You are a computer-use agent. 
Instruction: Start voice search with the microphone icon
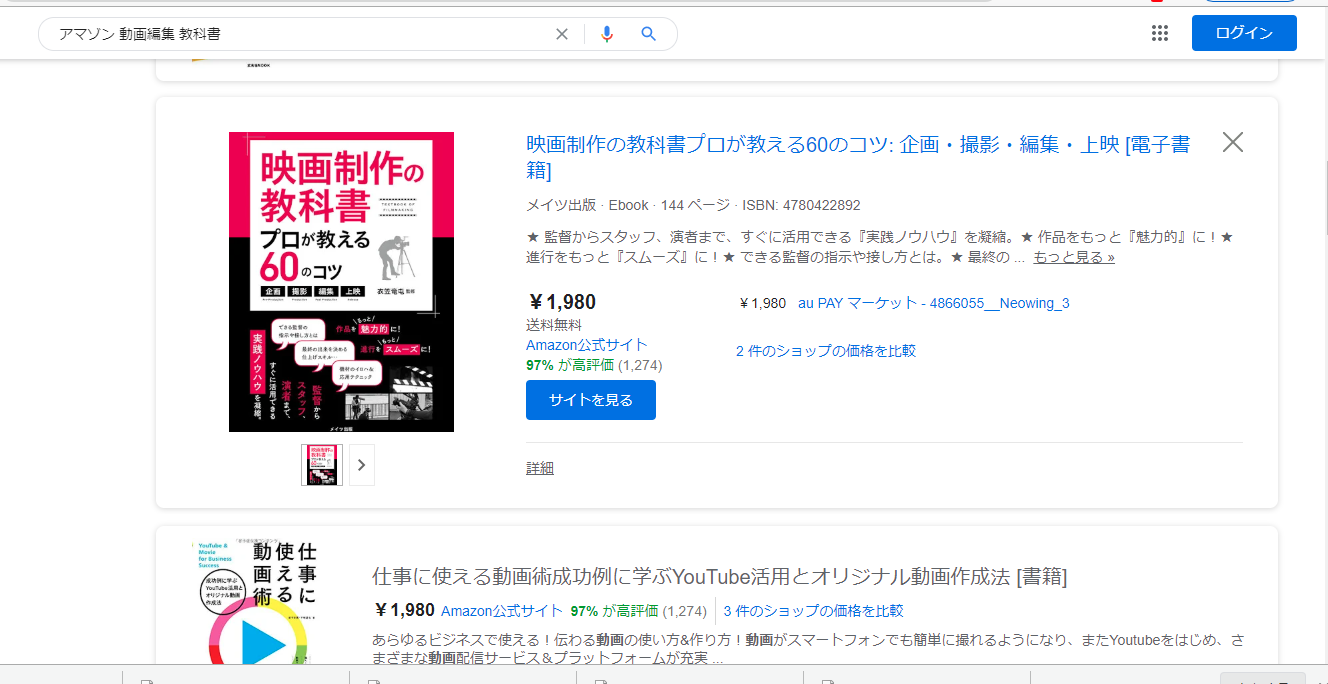[x=607, y=34]
